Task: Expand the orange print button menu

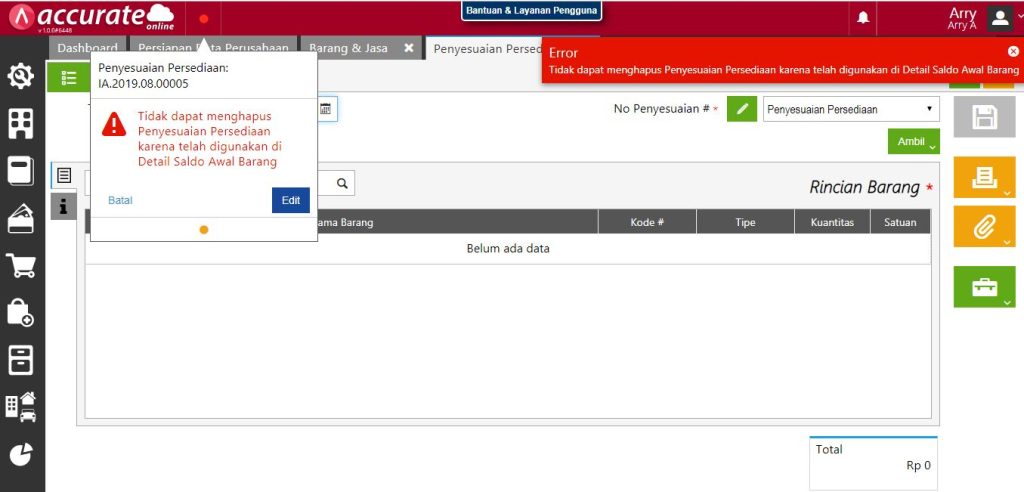Action: pos(984,177)
